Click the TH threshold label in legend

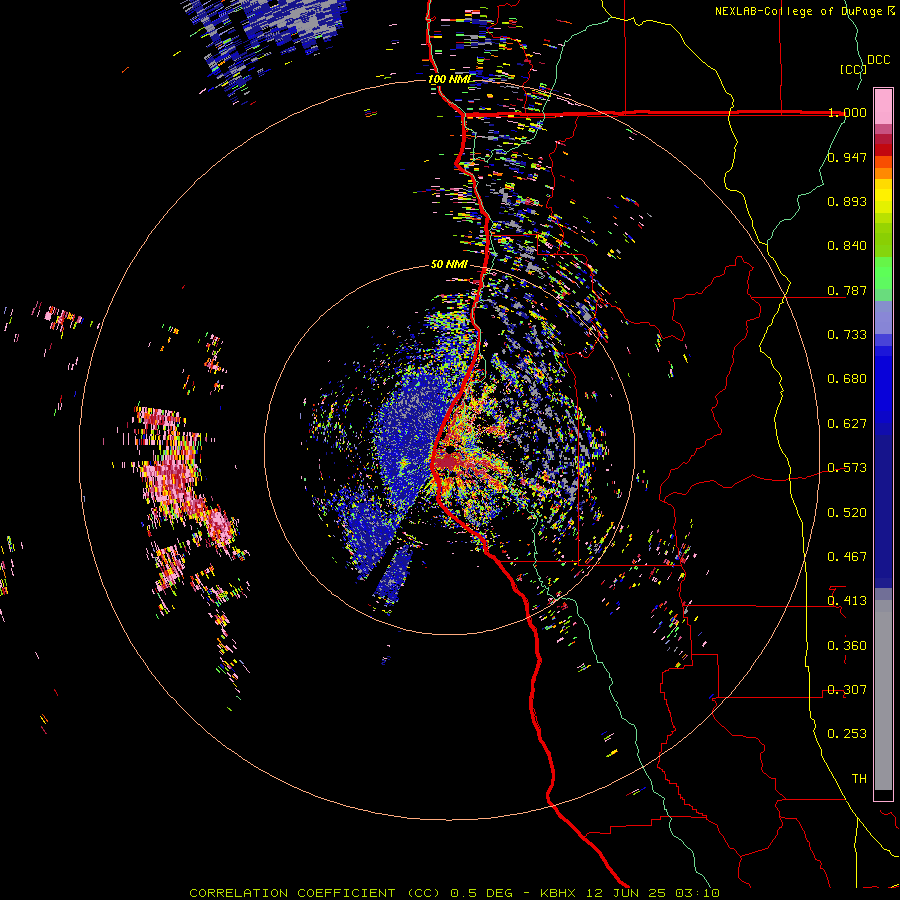[x=859, y=779]
